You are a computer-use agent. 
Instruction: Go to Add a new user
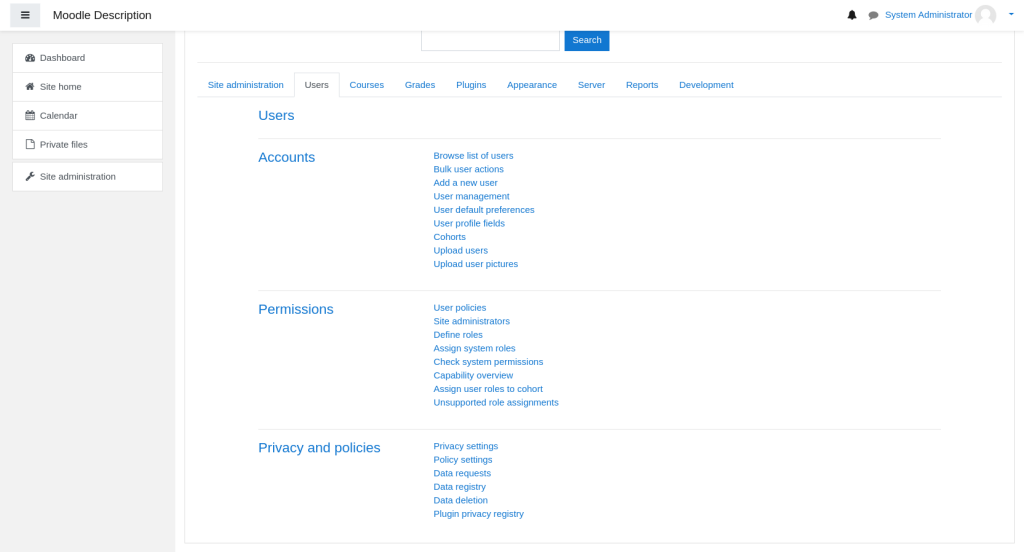click(x=465, y=183)
